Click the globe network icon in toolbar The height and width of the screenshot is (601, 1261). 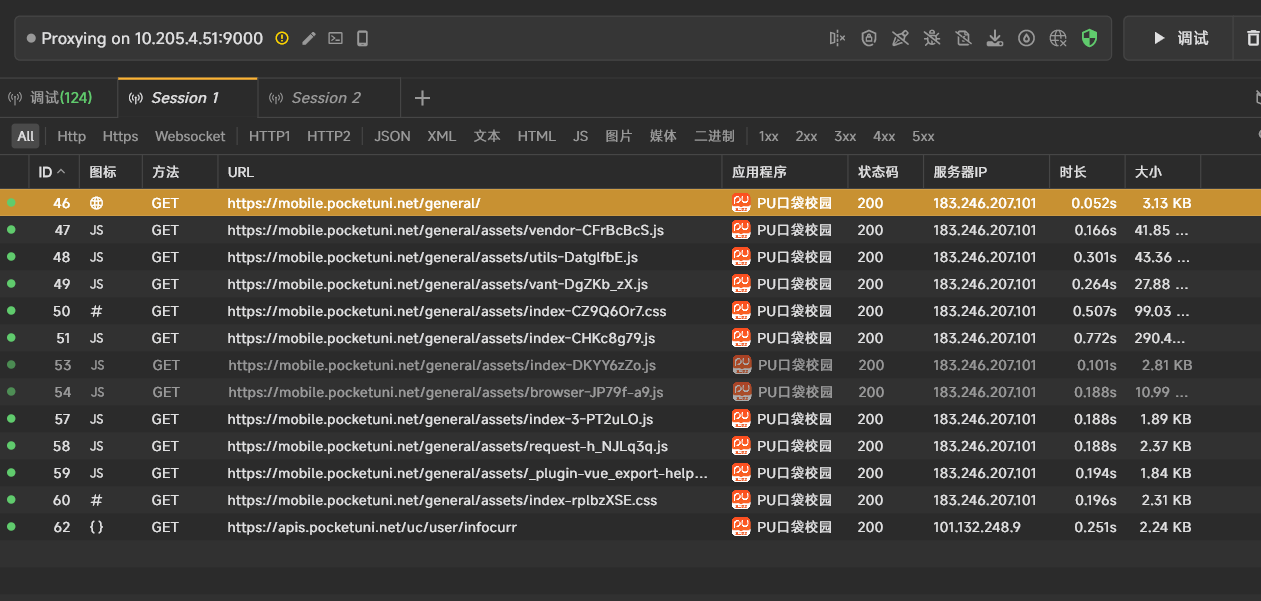[1058, 38]
